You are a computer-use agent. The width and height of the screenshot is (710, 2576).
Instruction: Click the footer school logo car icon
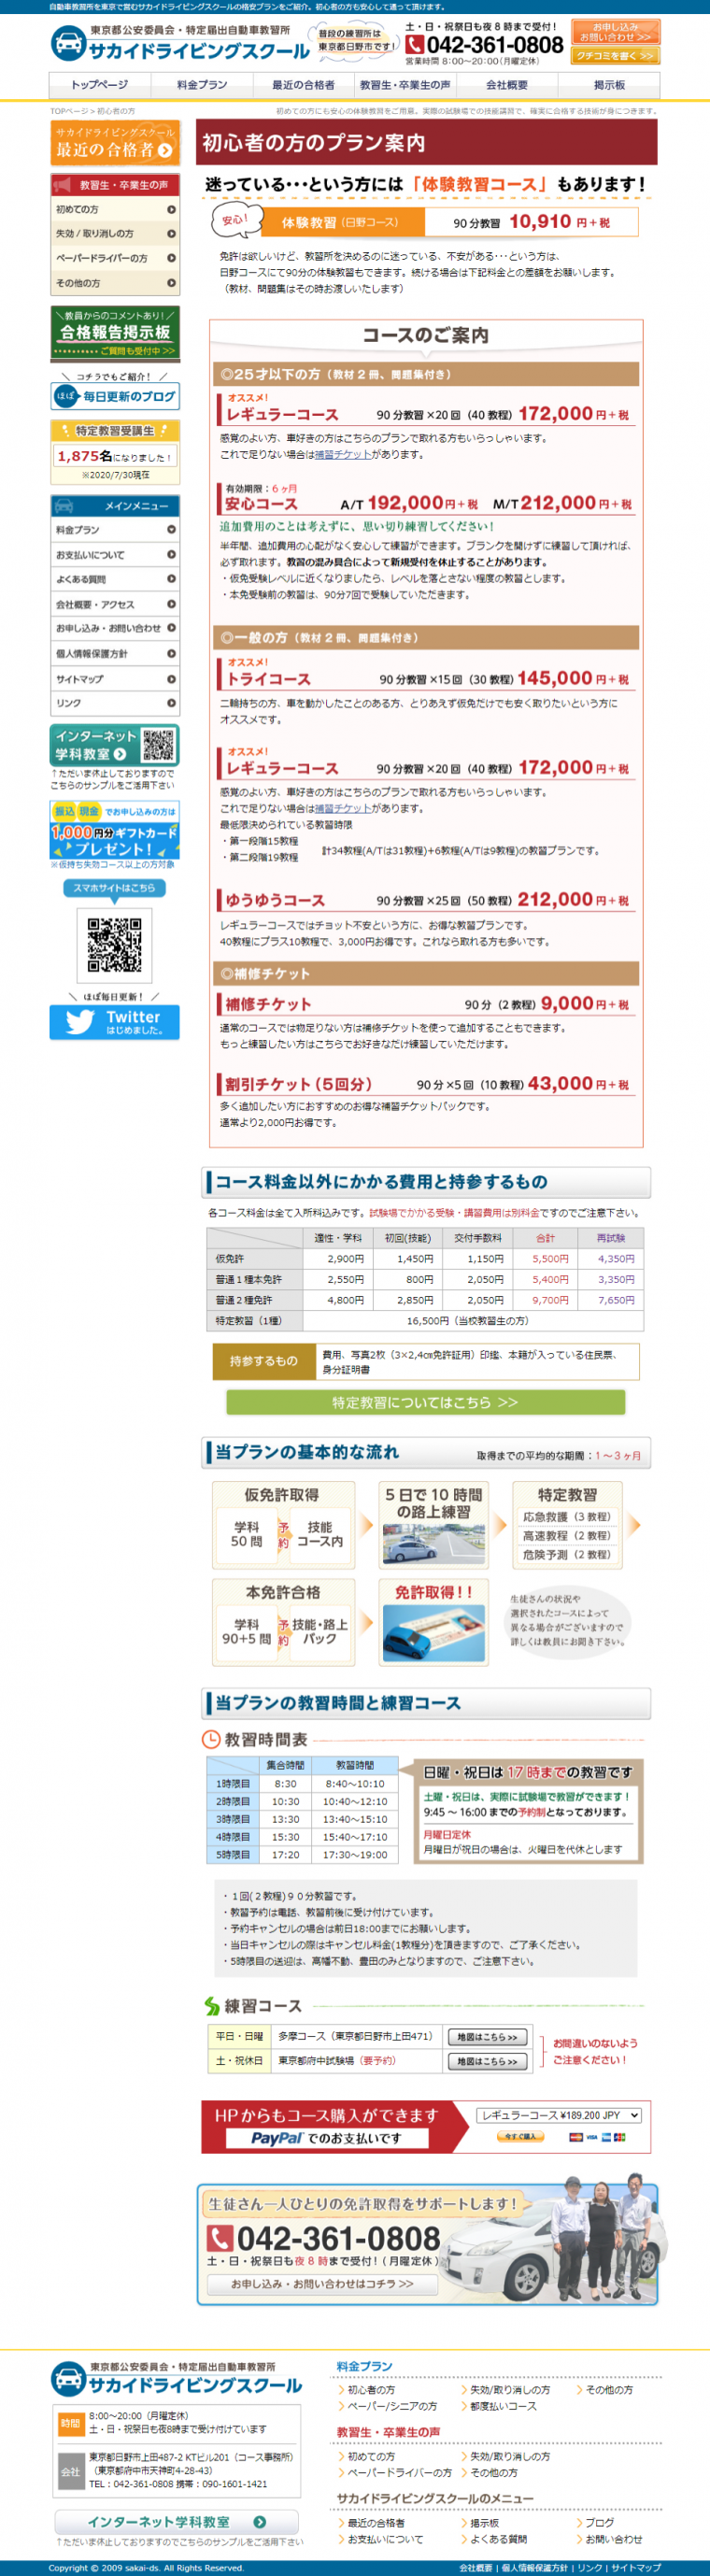[x=68, y=2377]
